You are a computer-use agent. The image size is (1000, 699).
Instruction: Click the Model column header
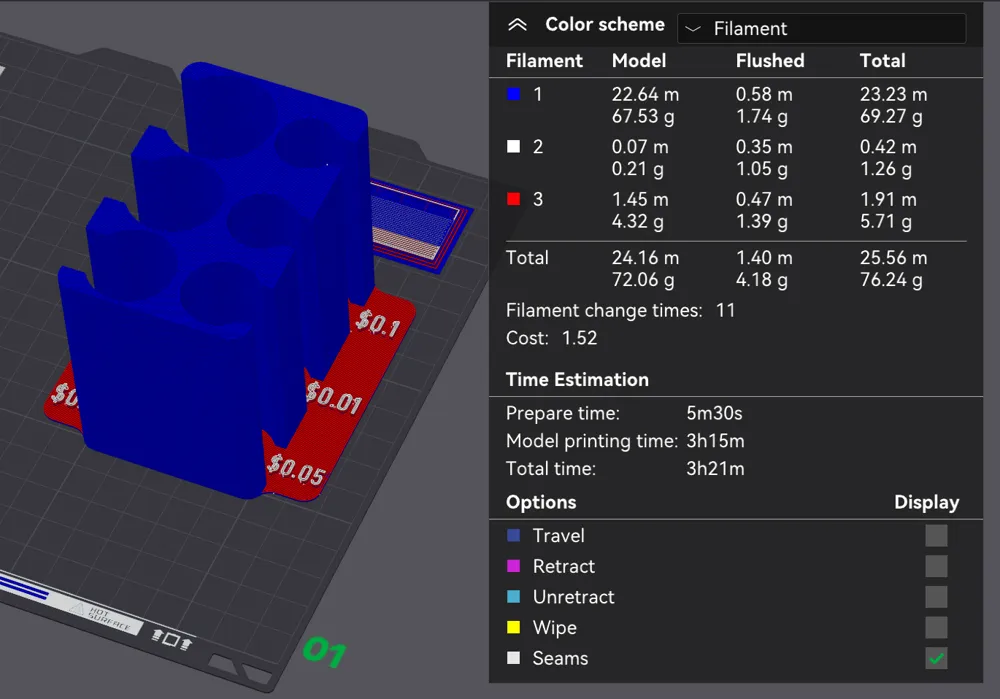(638, 61)
